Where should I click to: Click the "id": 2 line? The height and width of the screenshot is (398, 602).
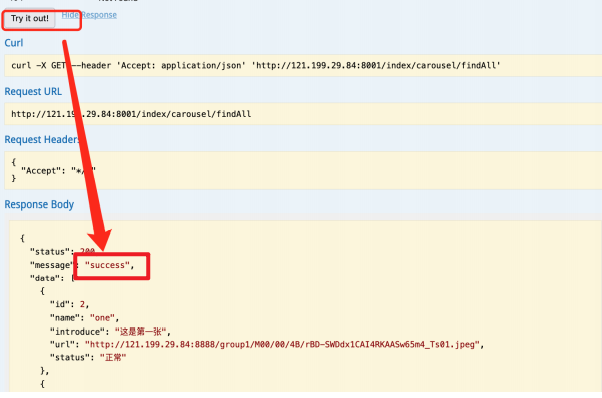click(x=69, y=304)
